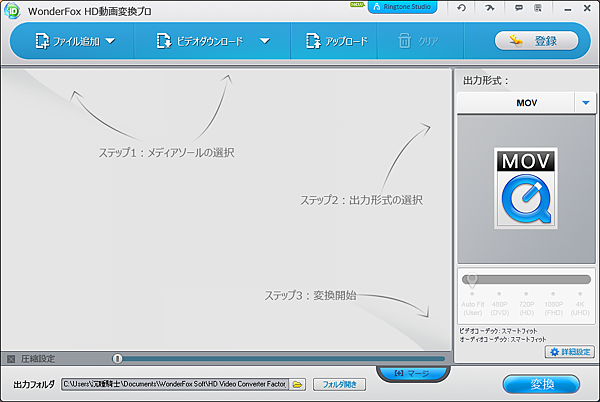600x402 pixels.
Task: Click the ビデオダウンロード button
Action: point(200,41)
